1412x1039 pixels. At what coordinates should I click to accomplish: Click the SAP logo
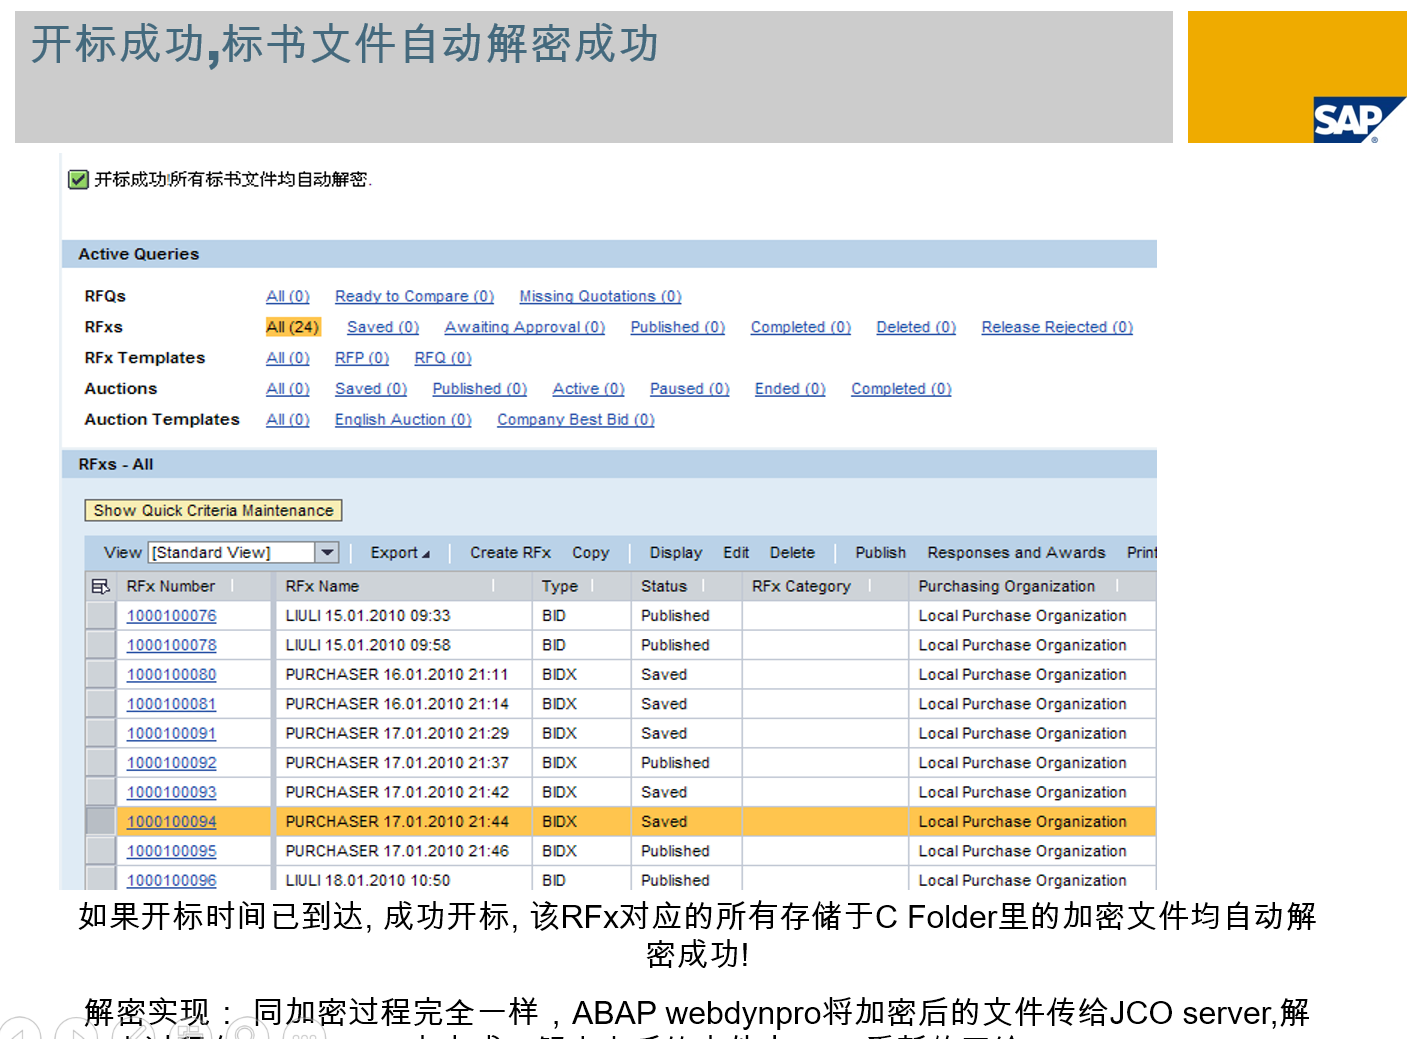point(1359,120)
